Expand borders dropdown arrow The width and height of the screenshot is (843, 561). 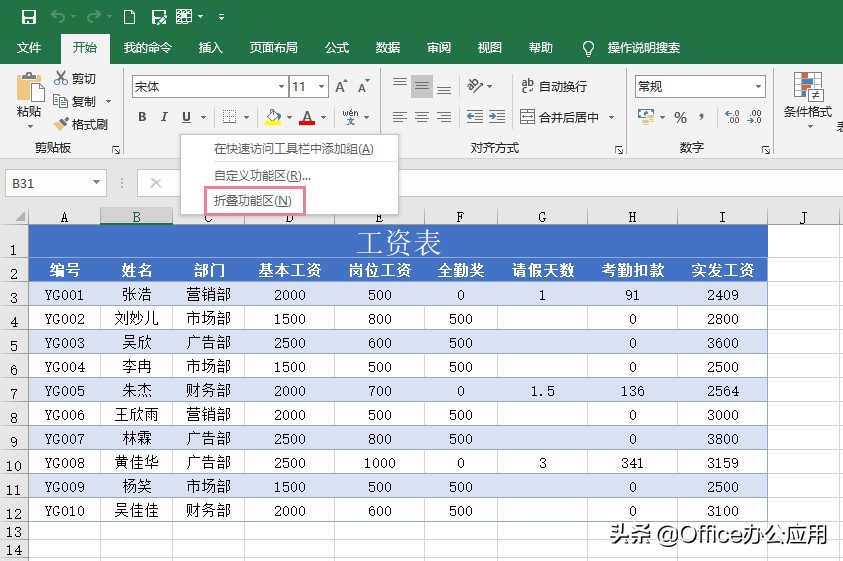click(246, 117)
